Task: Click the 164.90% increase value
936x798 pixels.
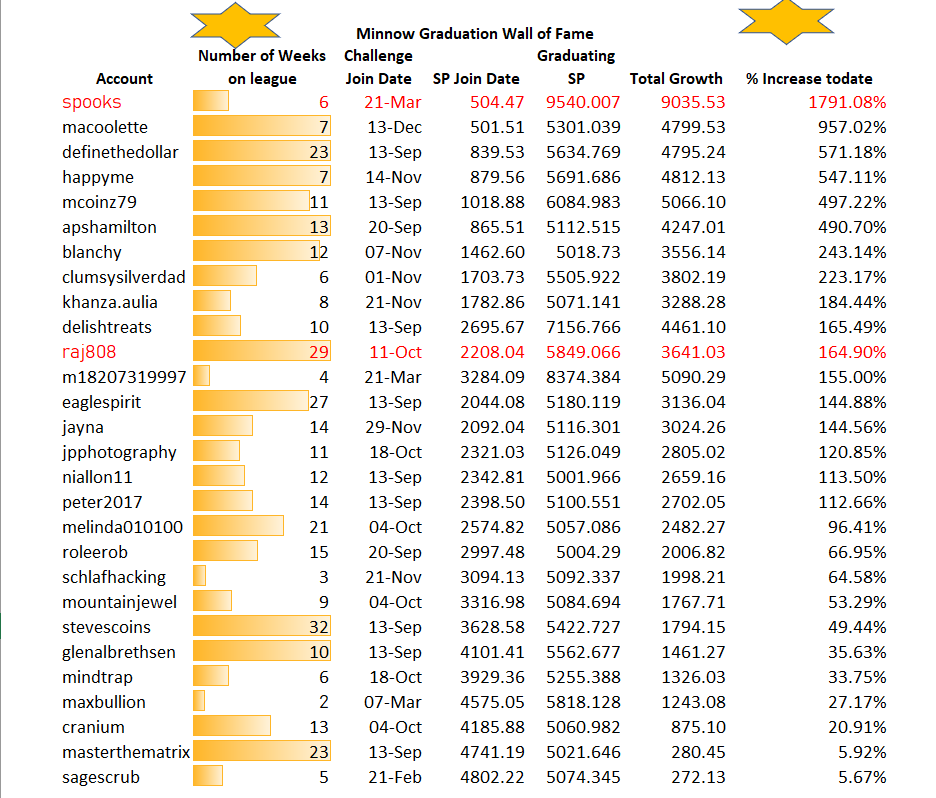Action: (x=852, y=352)
